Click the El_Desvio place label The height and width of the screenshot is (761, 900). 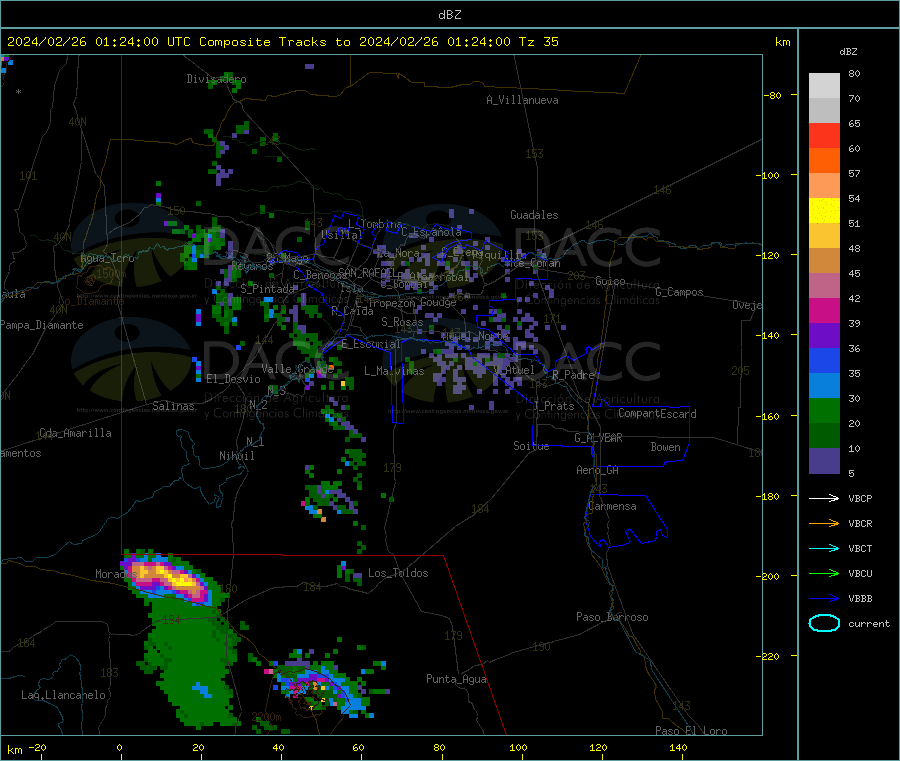(234, 379)
